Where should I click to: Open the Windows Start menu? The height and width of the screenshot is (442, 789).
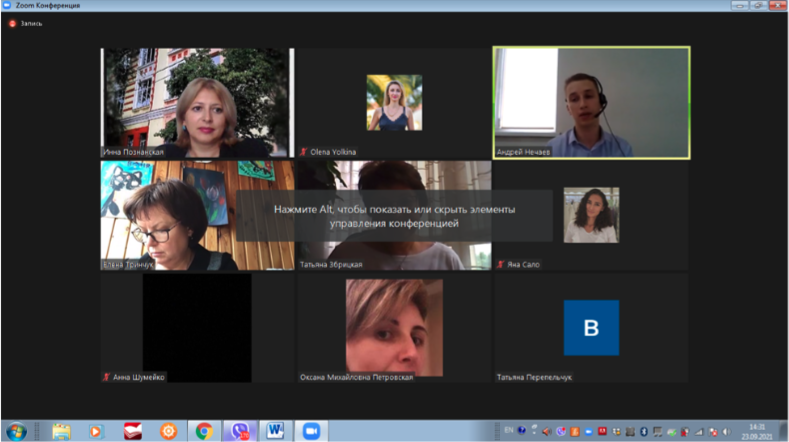click(17, 430)
